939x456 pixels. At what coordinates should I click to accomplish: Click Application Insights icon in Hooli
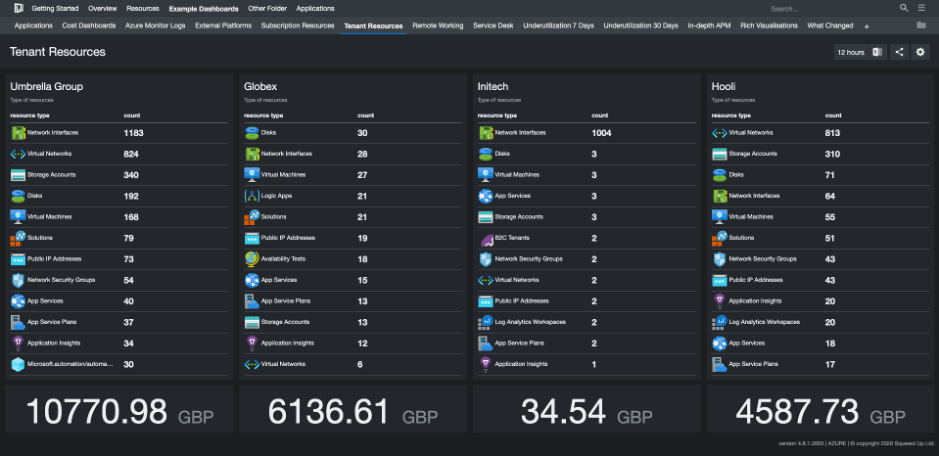[719, 301]
